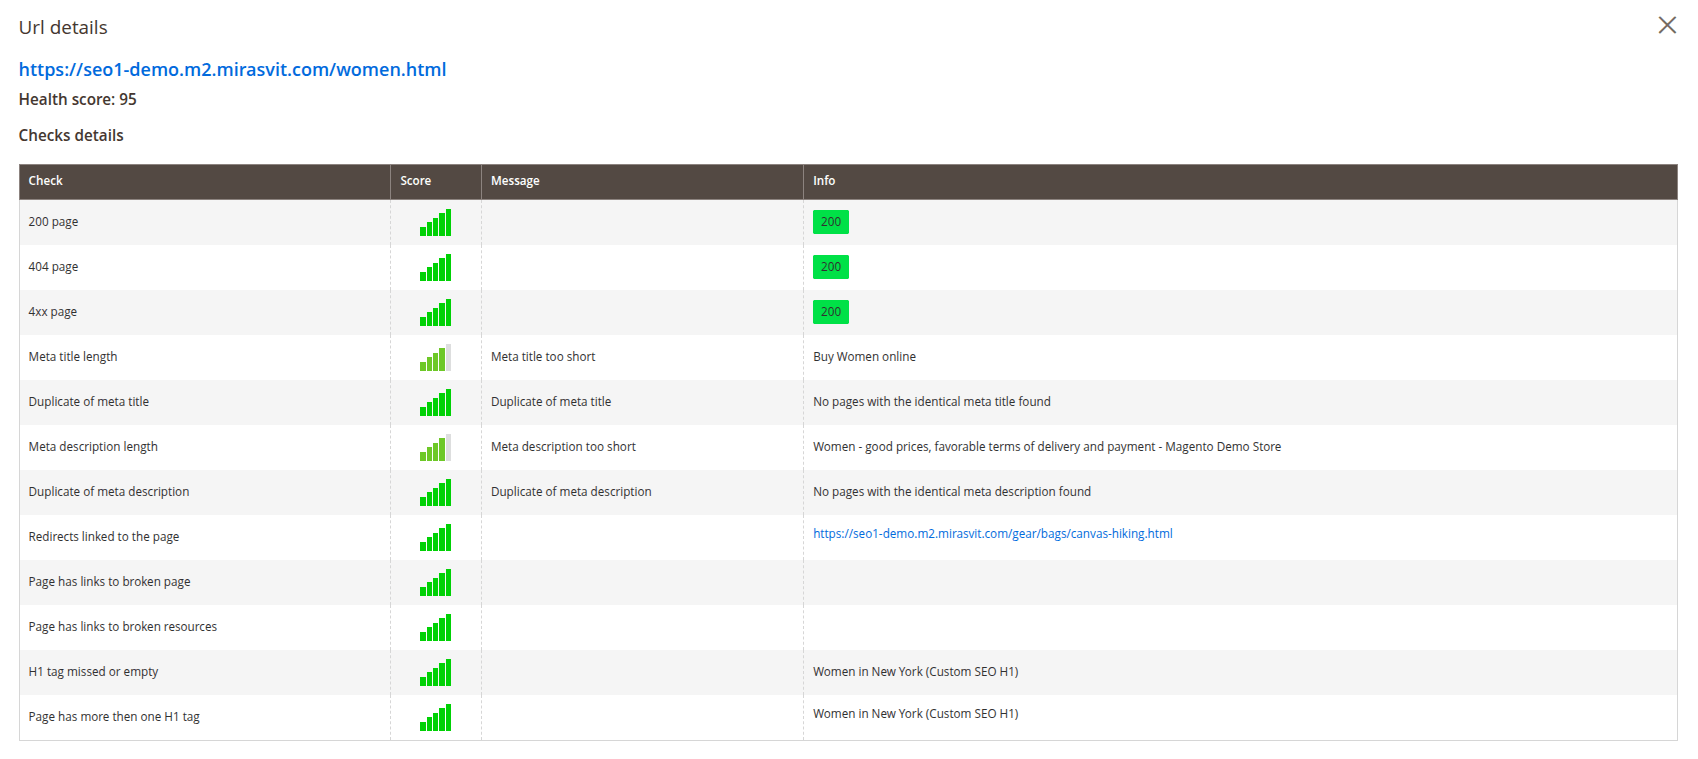Select the '200 page' check name

[x=53, y=222]
